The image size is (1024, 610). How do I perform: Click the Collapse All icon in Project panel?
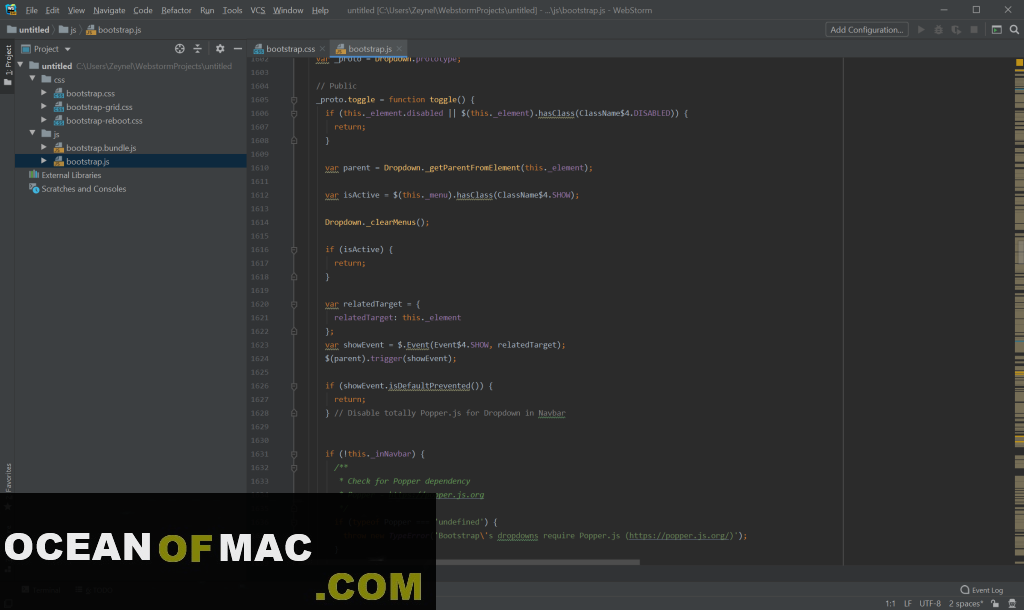(x=197, y=49)
